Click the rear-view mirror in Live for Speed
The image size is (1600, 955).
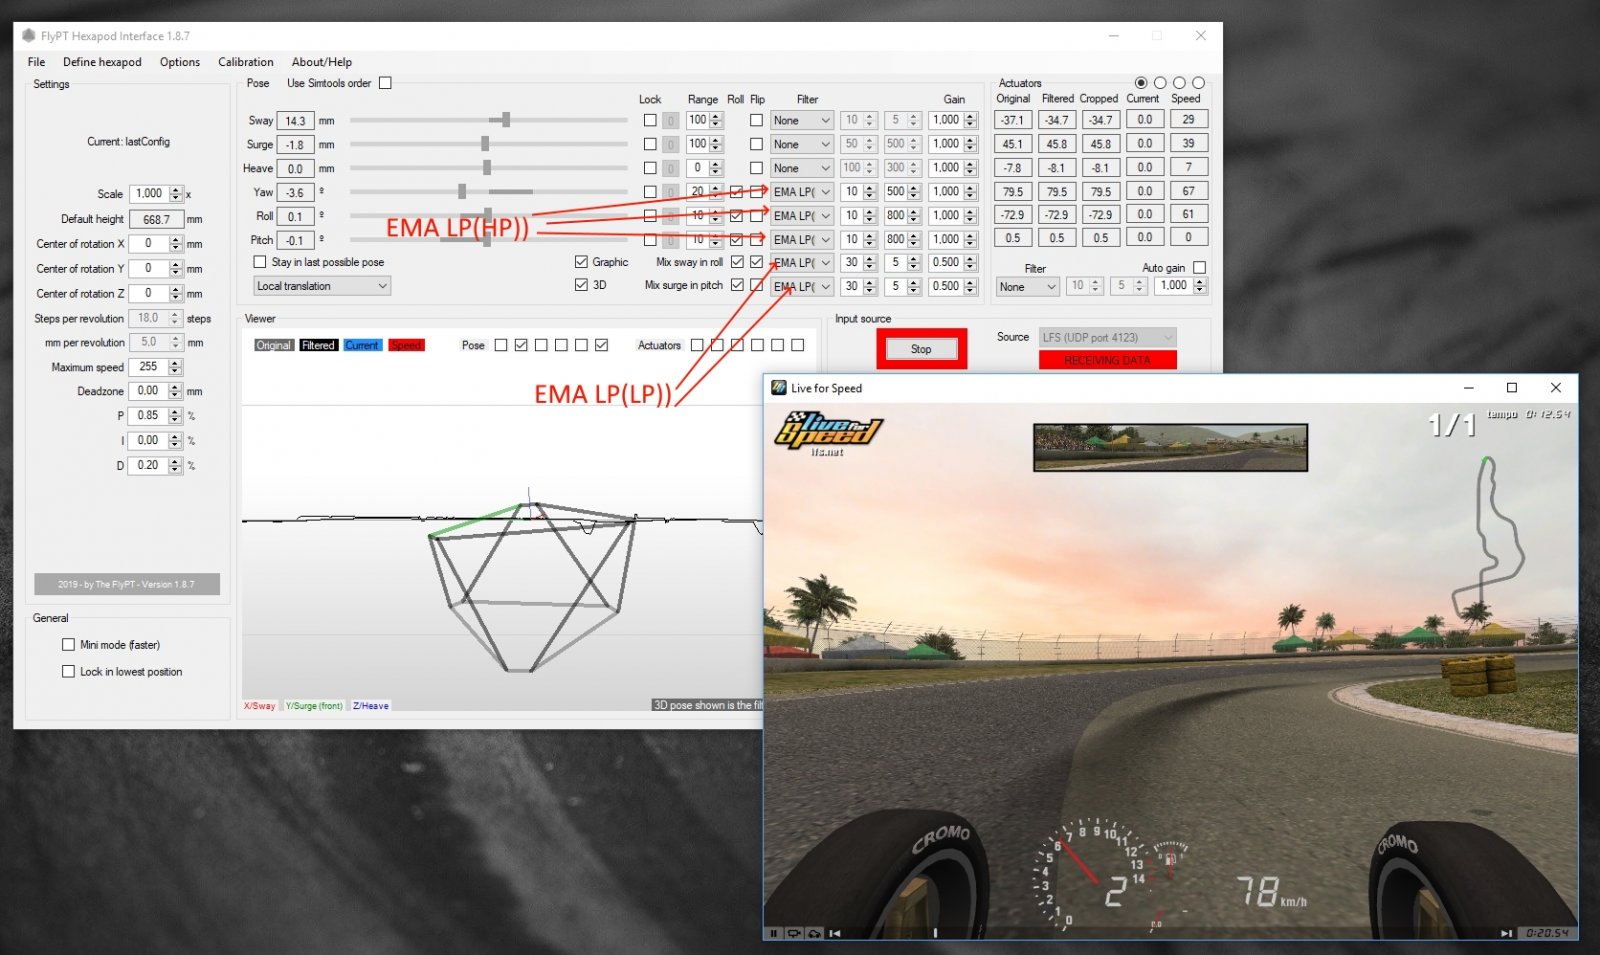coord(1170,447)
